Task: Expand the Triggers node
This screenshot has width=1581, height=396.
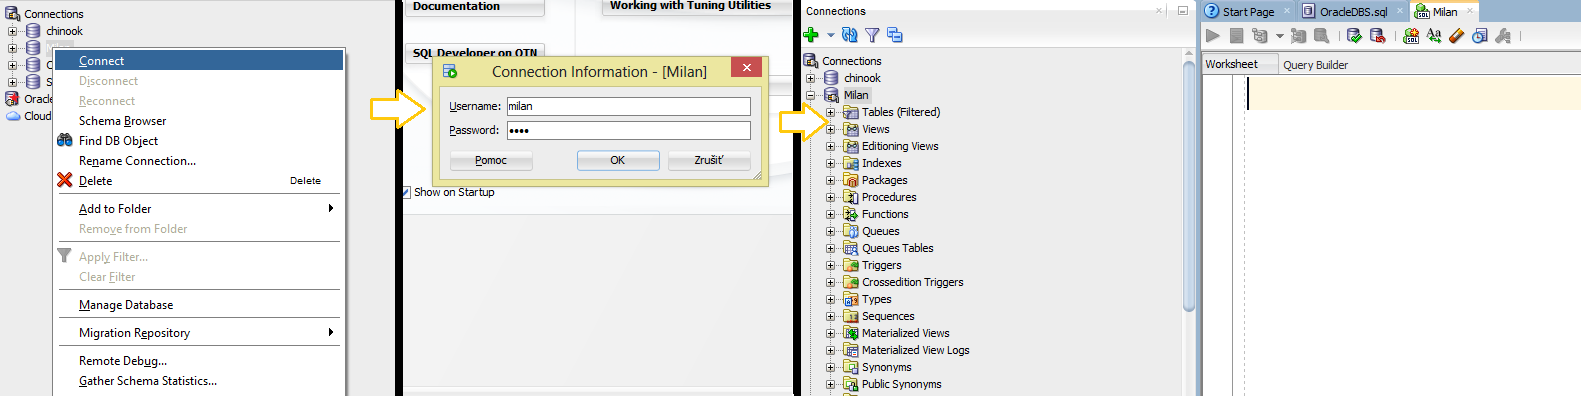Action: (x=830, y=265)
